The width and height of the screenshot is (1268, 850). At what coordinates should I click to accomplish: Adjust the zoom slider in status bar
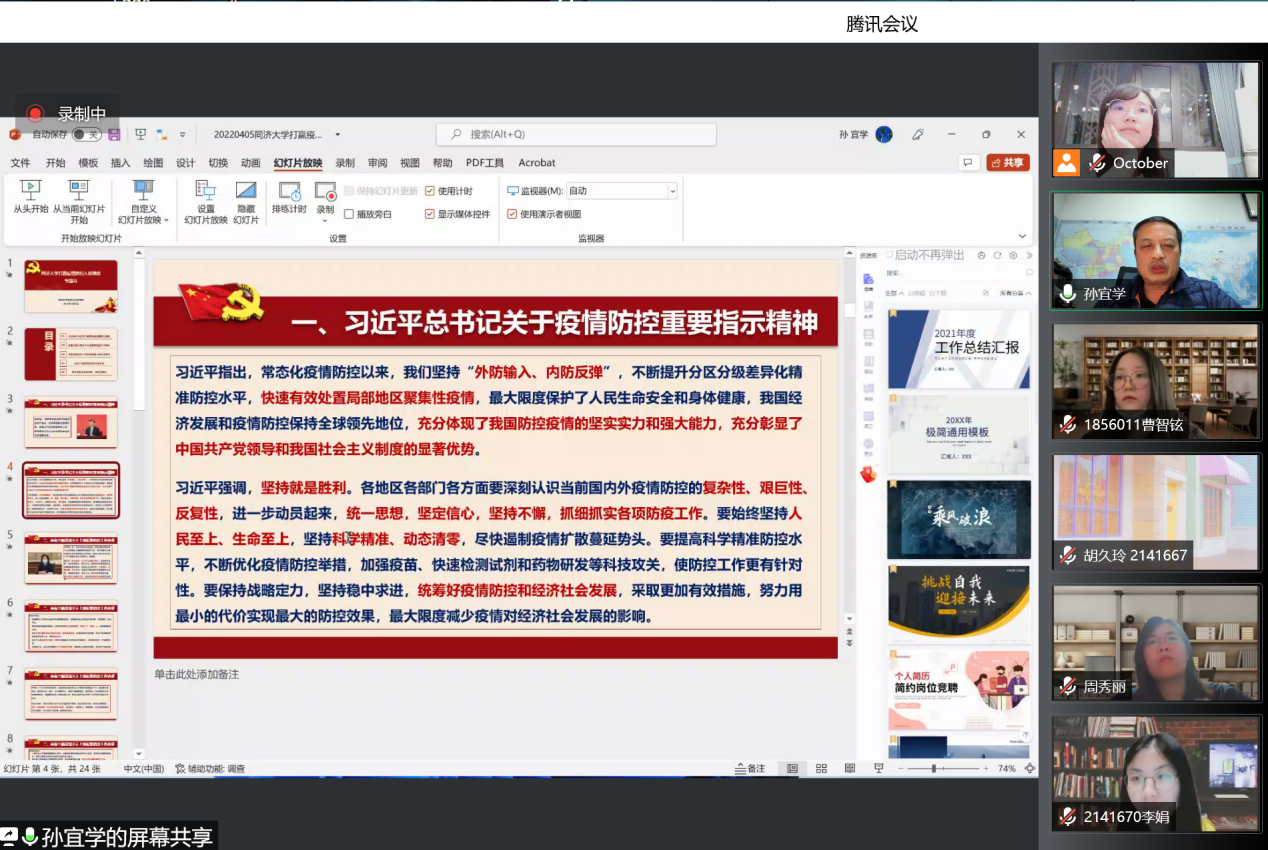[x=934, y=769]
